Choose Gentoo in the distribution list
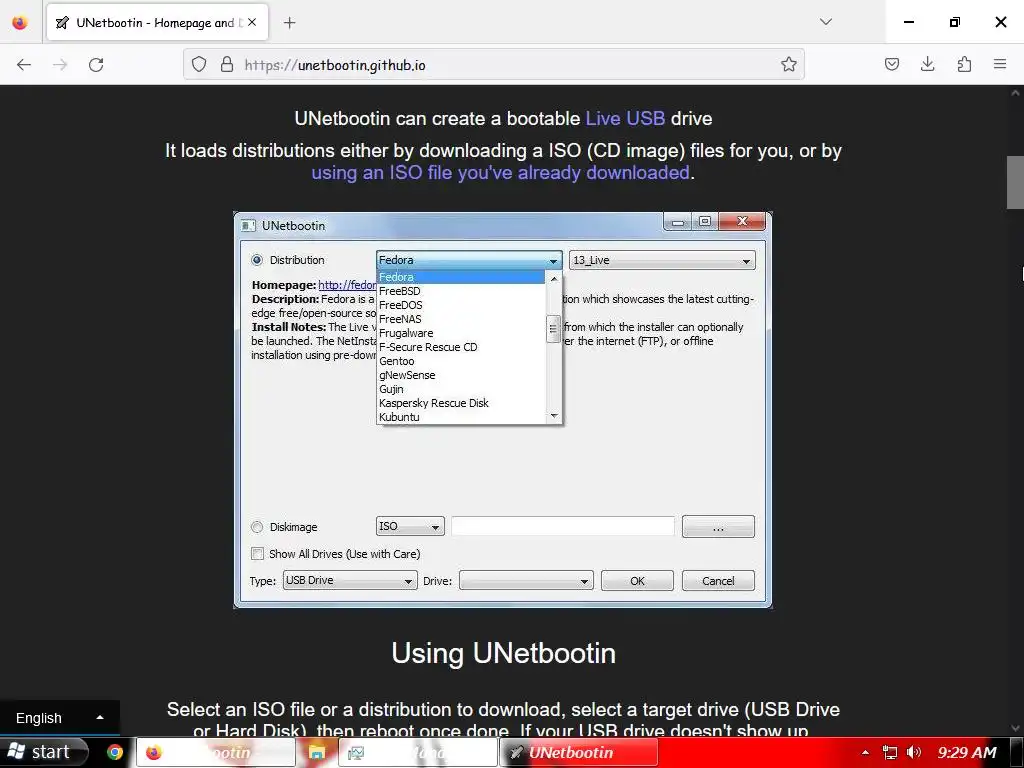 coord(460,361)
